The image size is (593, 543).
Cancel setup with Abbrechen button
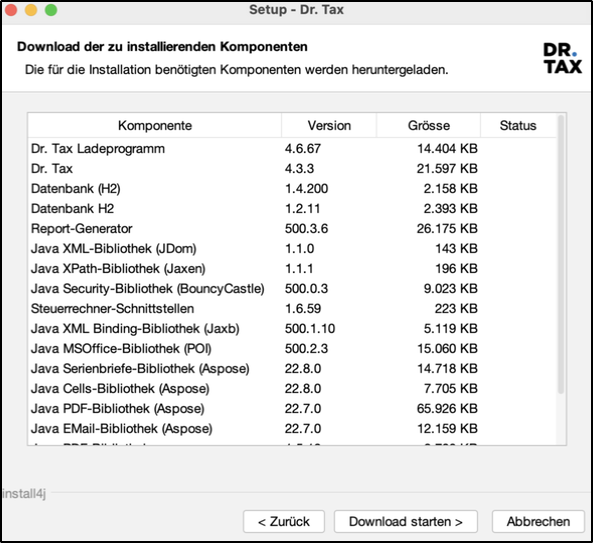click(x=538, y=521)
